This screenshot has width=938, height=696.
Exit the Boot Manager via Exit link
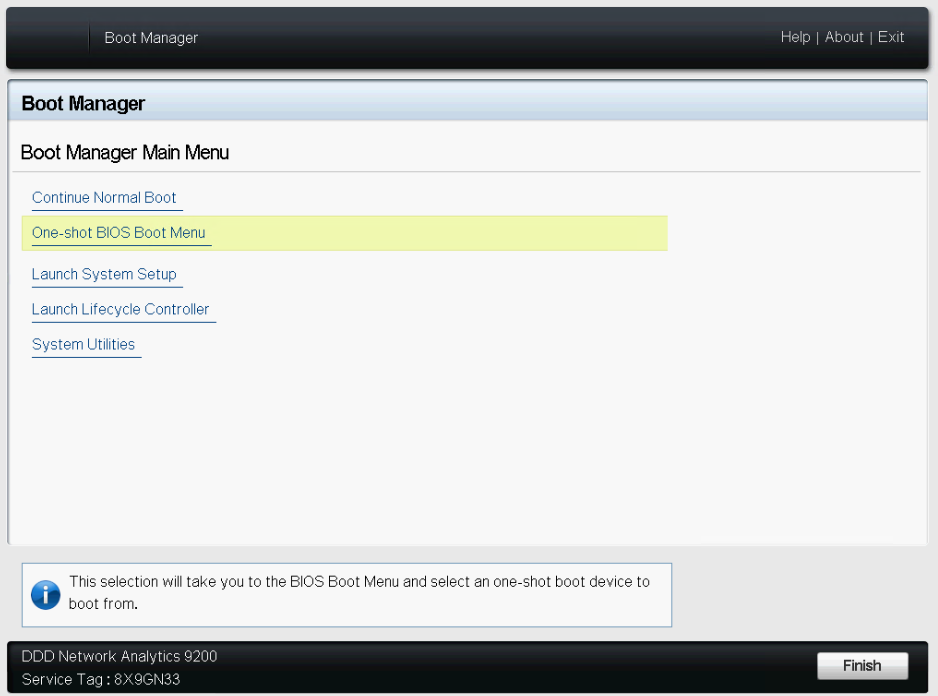[891, 37]
